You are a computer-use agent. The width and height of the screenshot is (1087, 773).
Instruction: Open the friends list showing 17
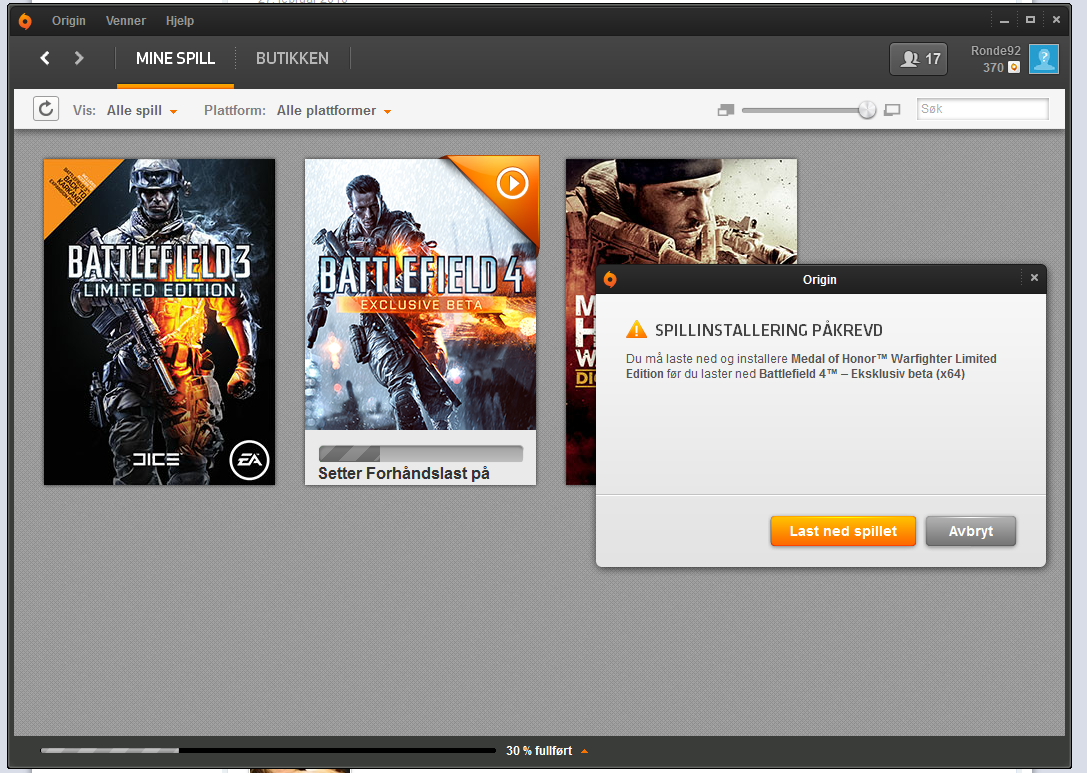pos(919,59)
